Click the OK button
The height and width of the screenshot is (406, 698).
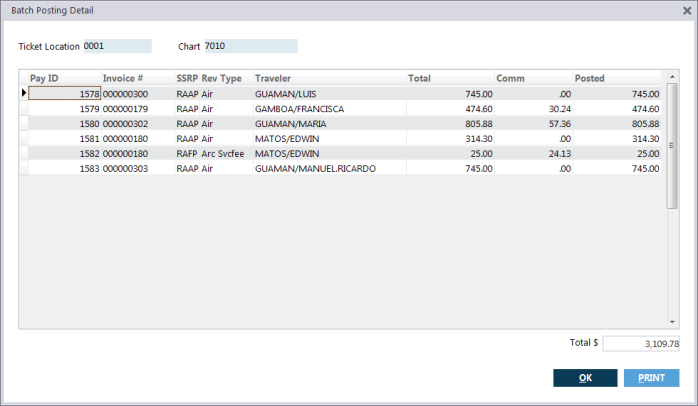585,378
